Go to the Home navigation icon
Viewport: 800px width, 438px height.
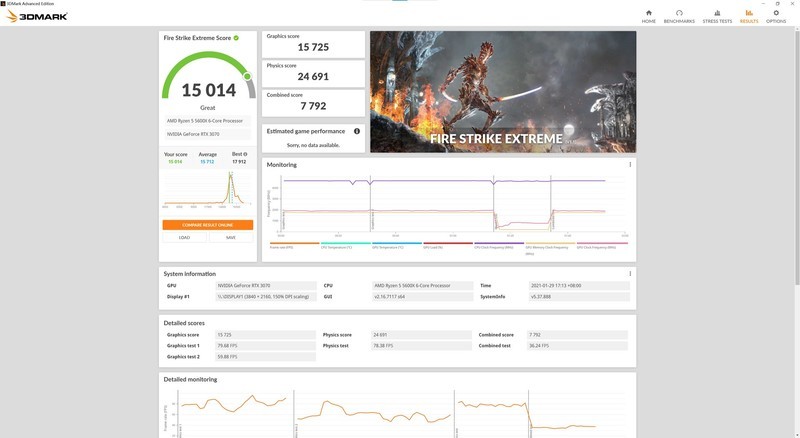tap(649, 15)
